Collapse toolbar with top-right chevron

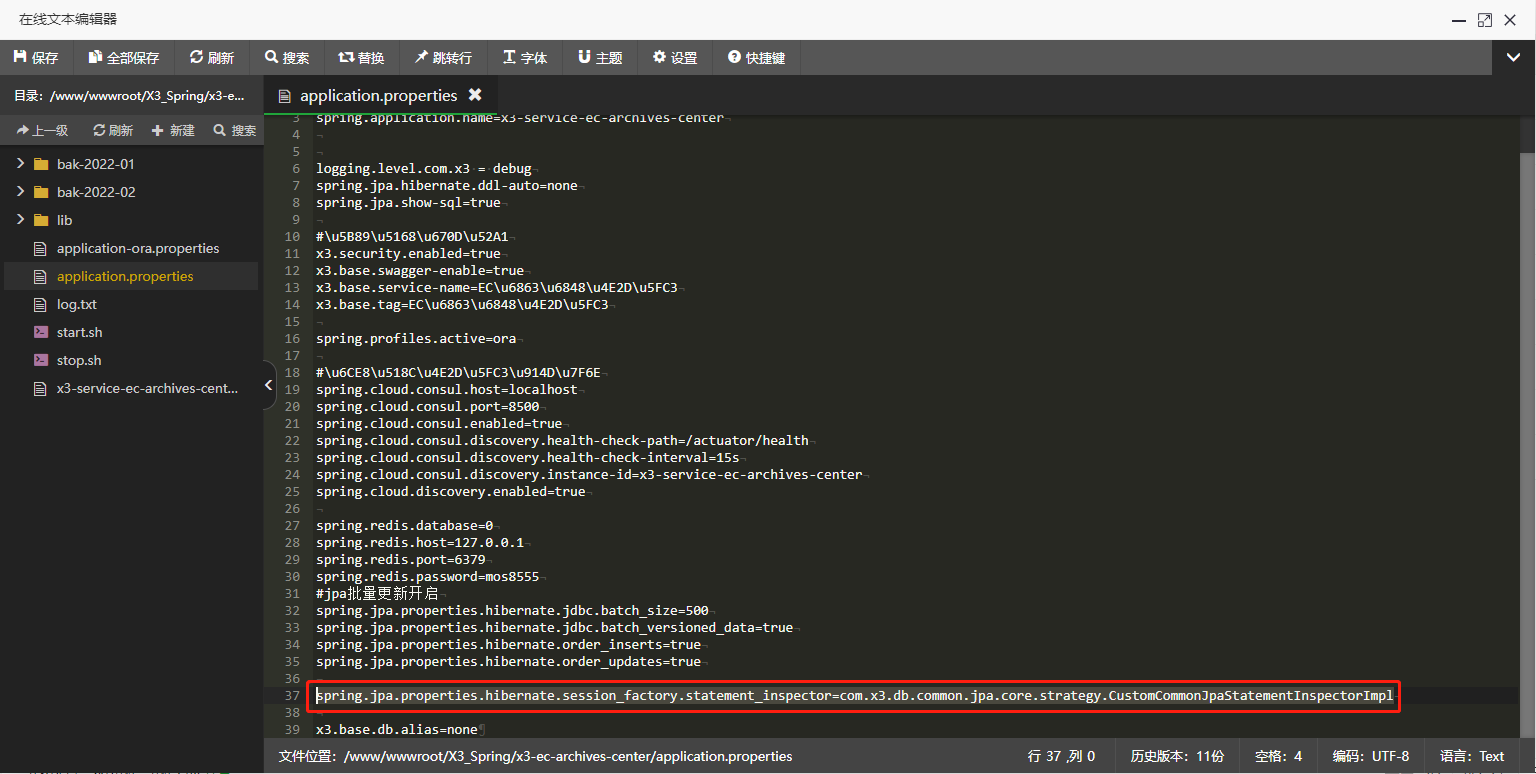1514,58
